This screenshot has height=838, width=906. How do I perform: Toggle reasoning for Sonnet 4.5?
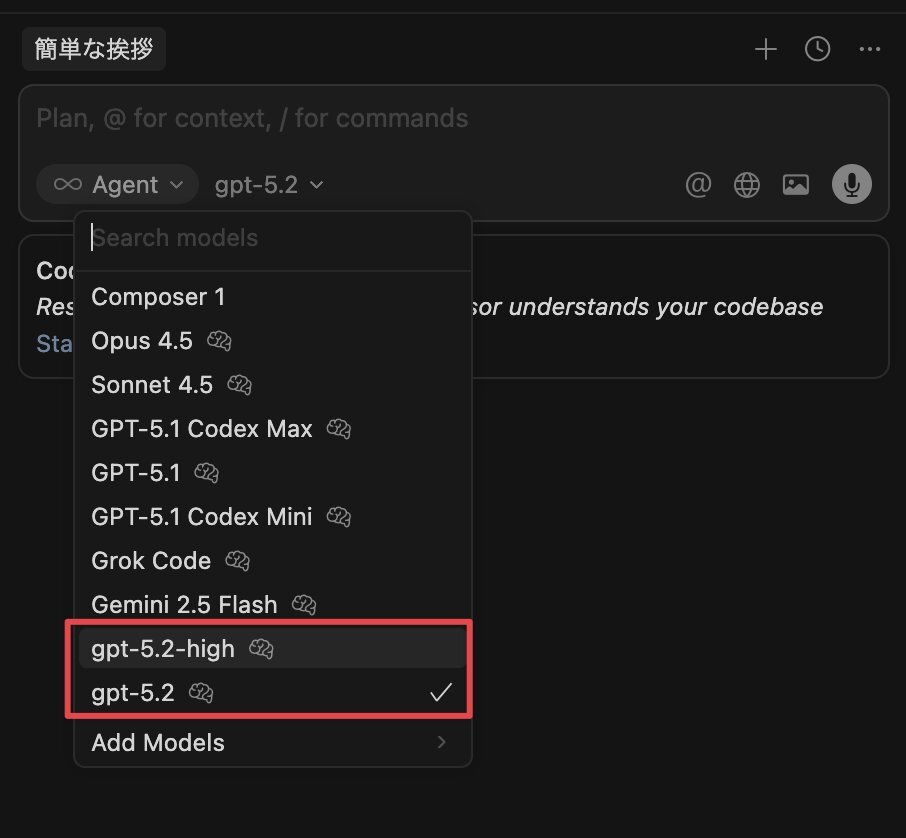238,385
